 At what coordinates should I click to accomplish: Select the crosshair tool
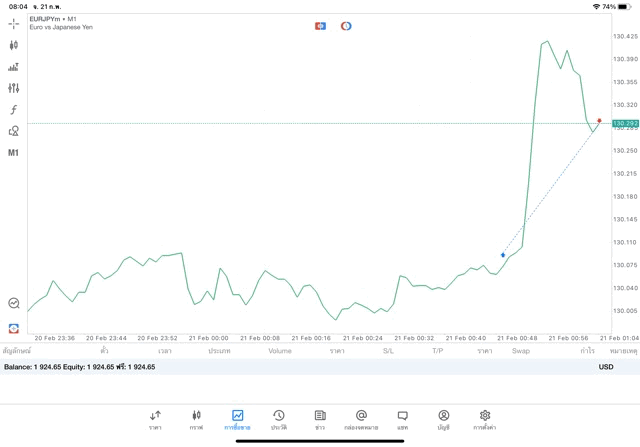pyautogui.click(x=13, y=23)
